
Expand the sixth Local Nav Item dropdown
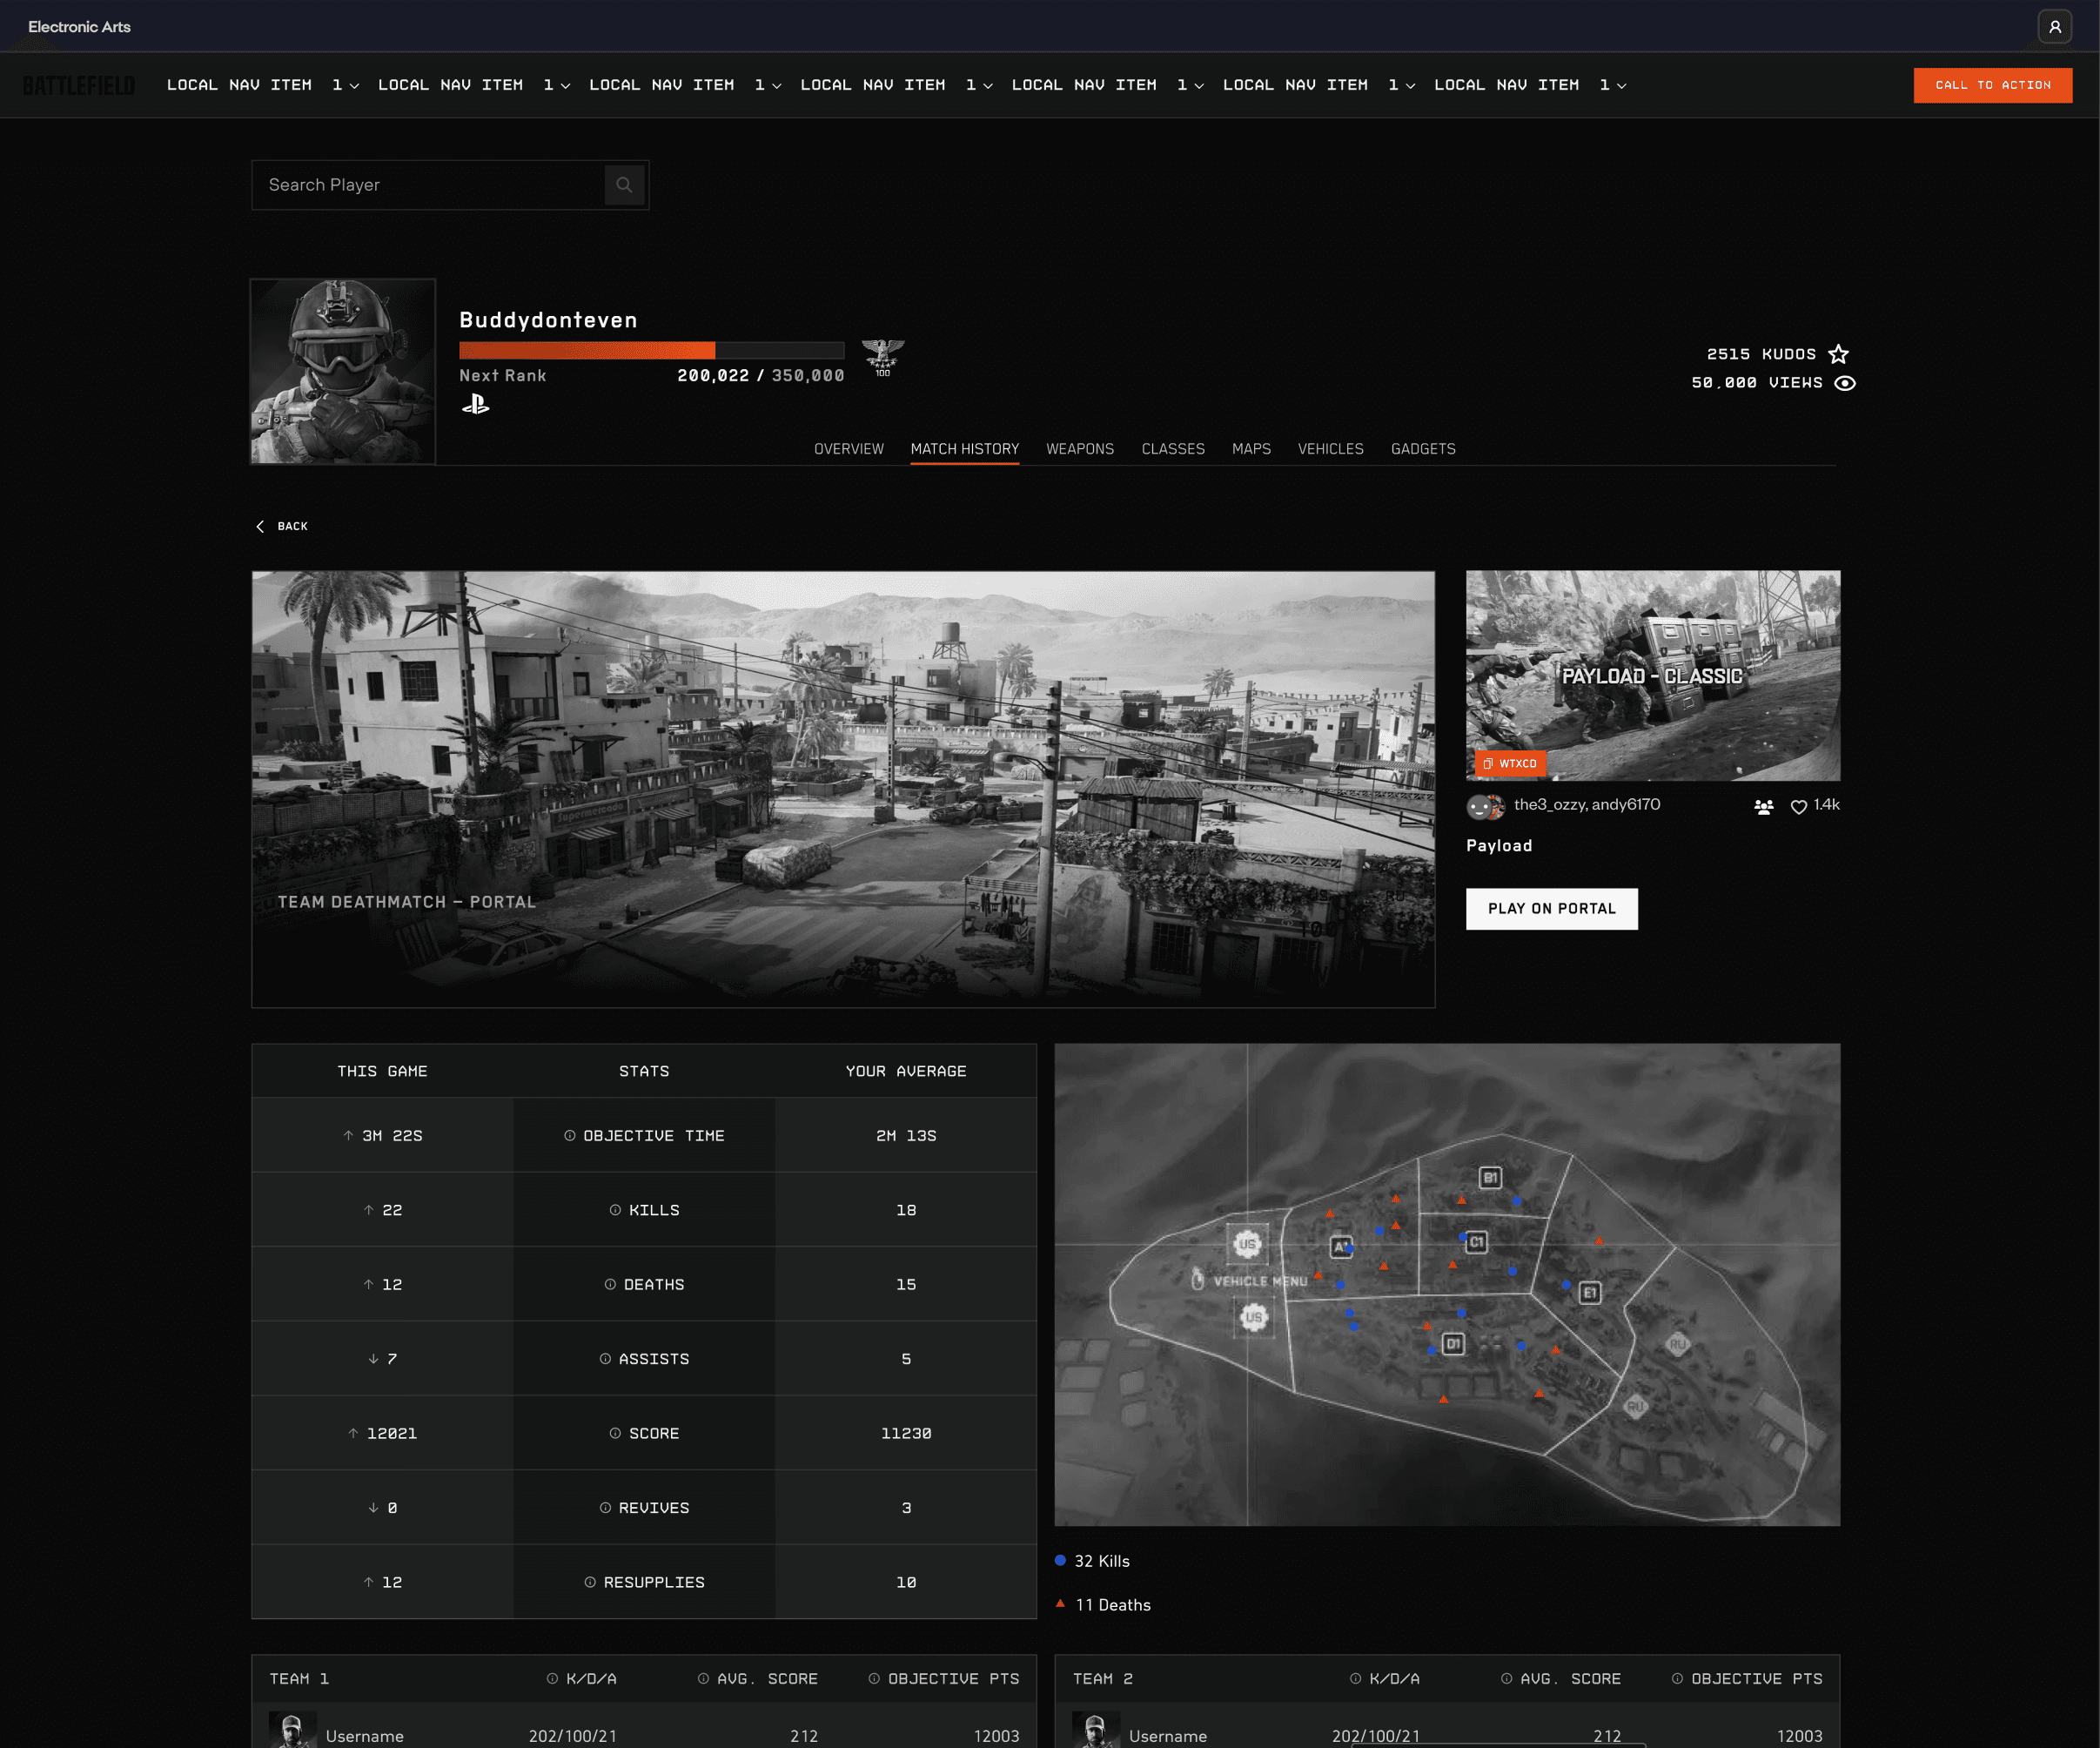click(x=1319, y=85)
